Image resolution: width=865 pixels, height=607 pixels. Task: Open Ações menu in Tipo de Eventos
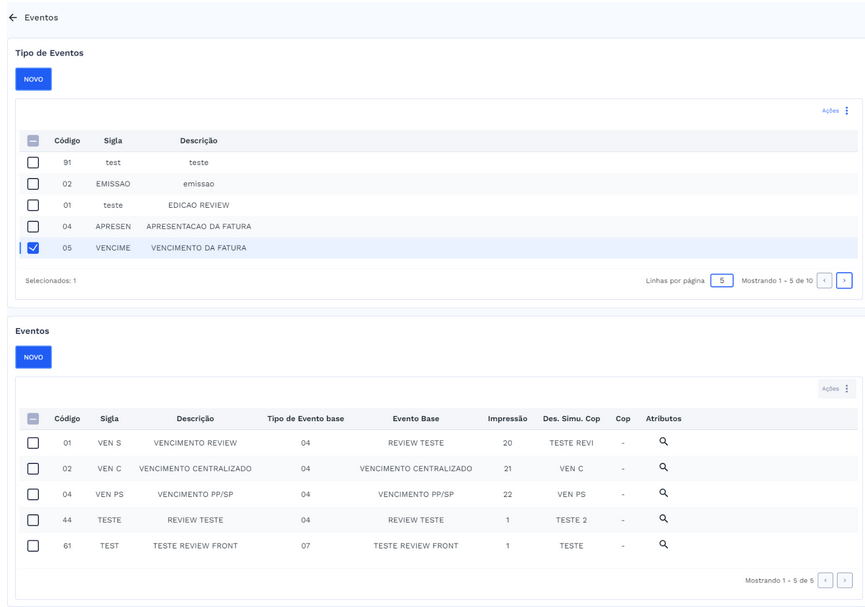pos(836,111)
